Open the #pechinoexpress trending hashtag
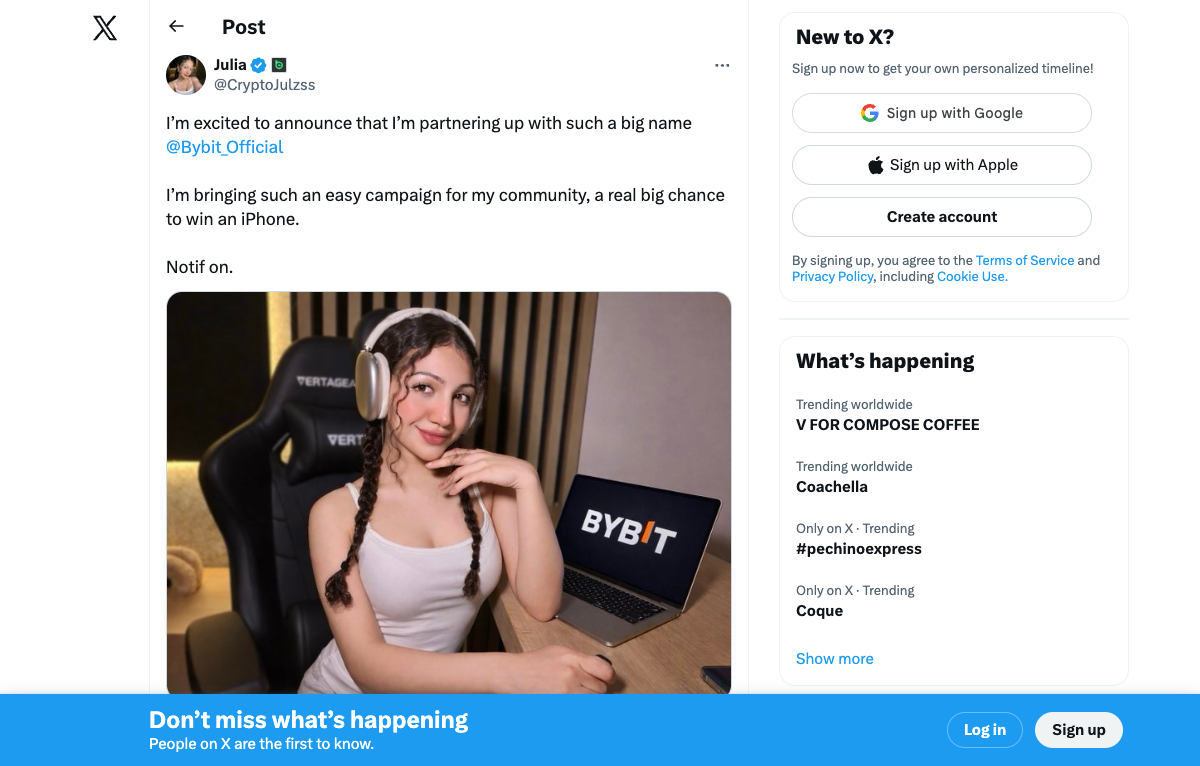Viewport: 1200px width, 766px height. pyautogui.click(x=858, y=549)
